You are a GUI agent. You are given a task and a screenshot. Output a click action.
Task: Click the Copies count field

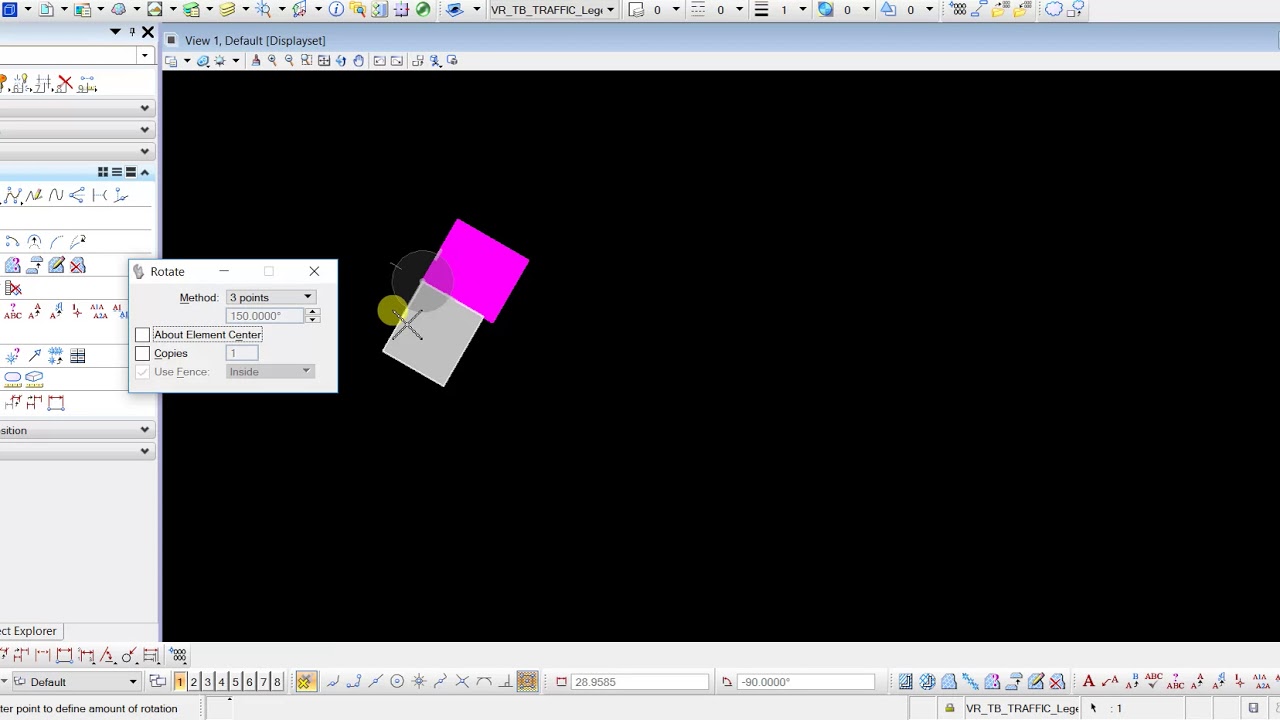tap(242, 353)
